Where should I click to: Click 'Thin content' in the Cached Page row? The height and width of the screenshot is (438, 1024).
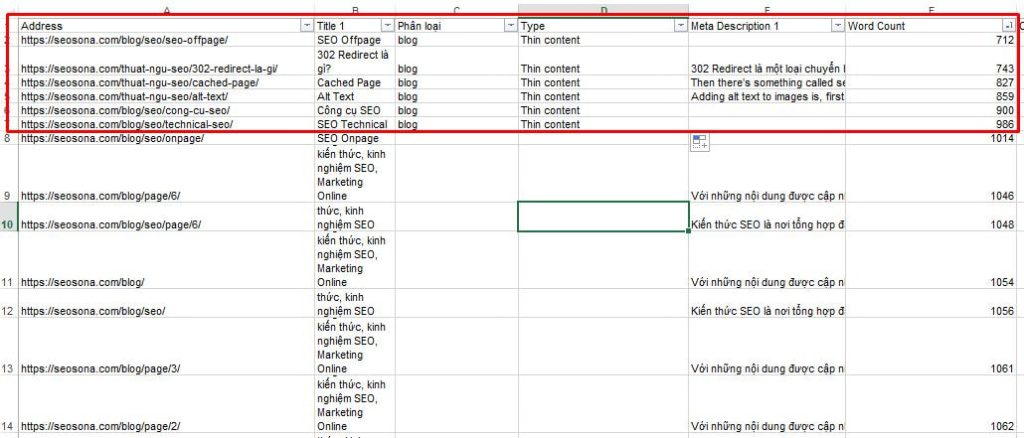pos(550,82)
